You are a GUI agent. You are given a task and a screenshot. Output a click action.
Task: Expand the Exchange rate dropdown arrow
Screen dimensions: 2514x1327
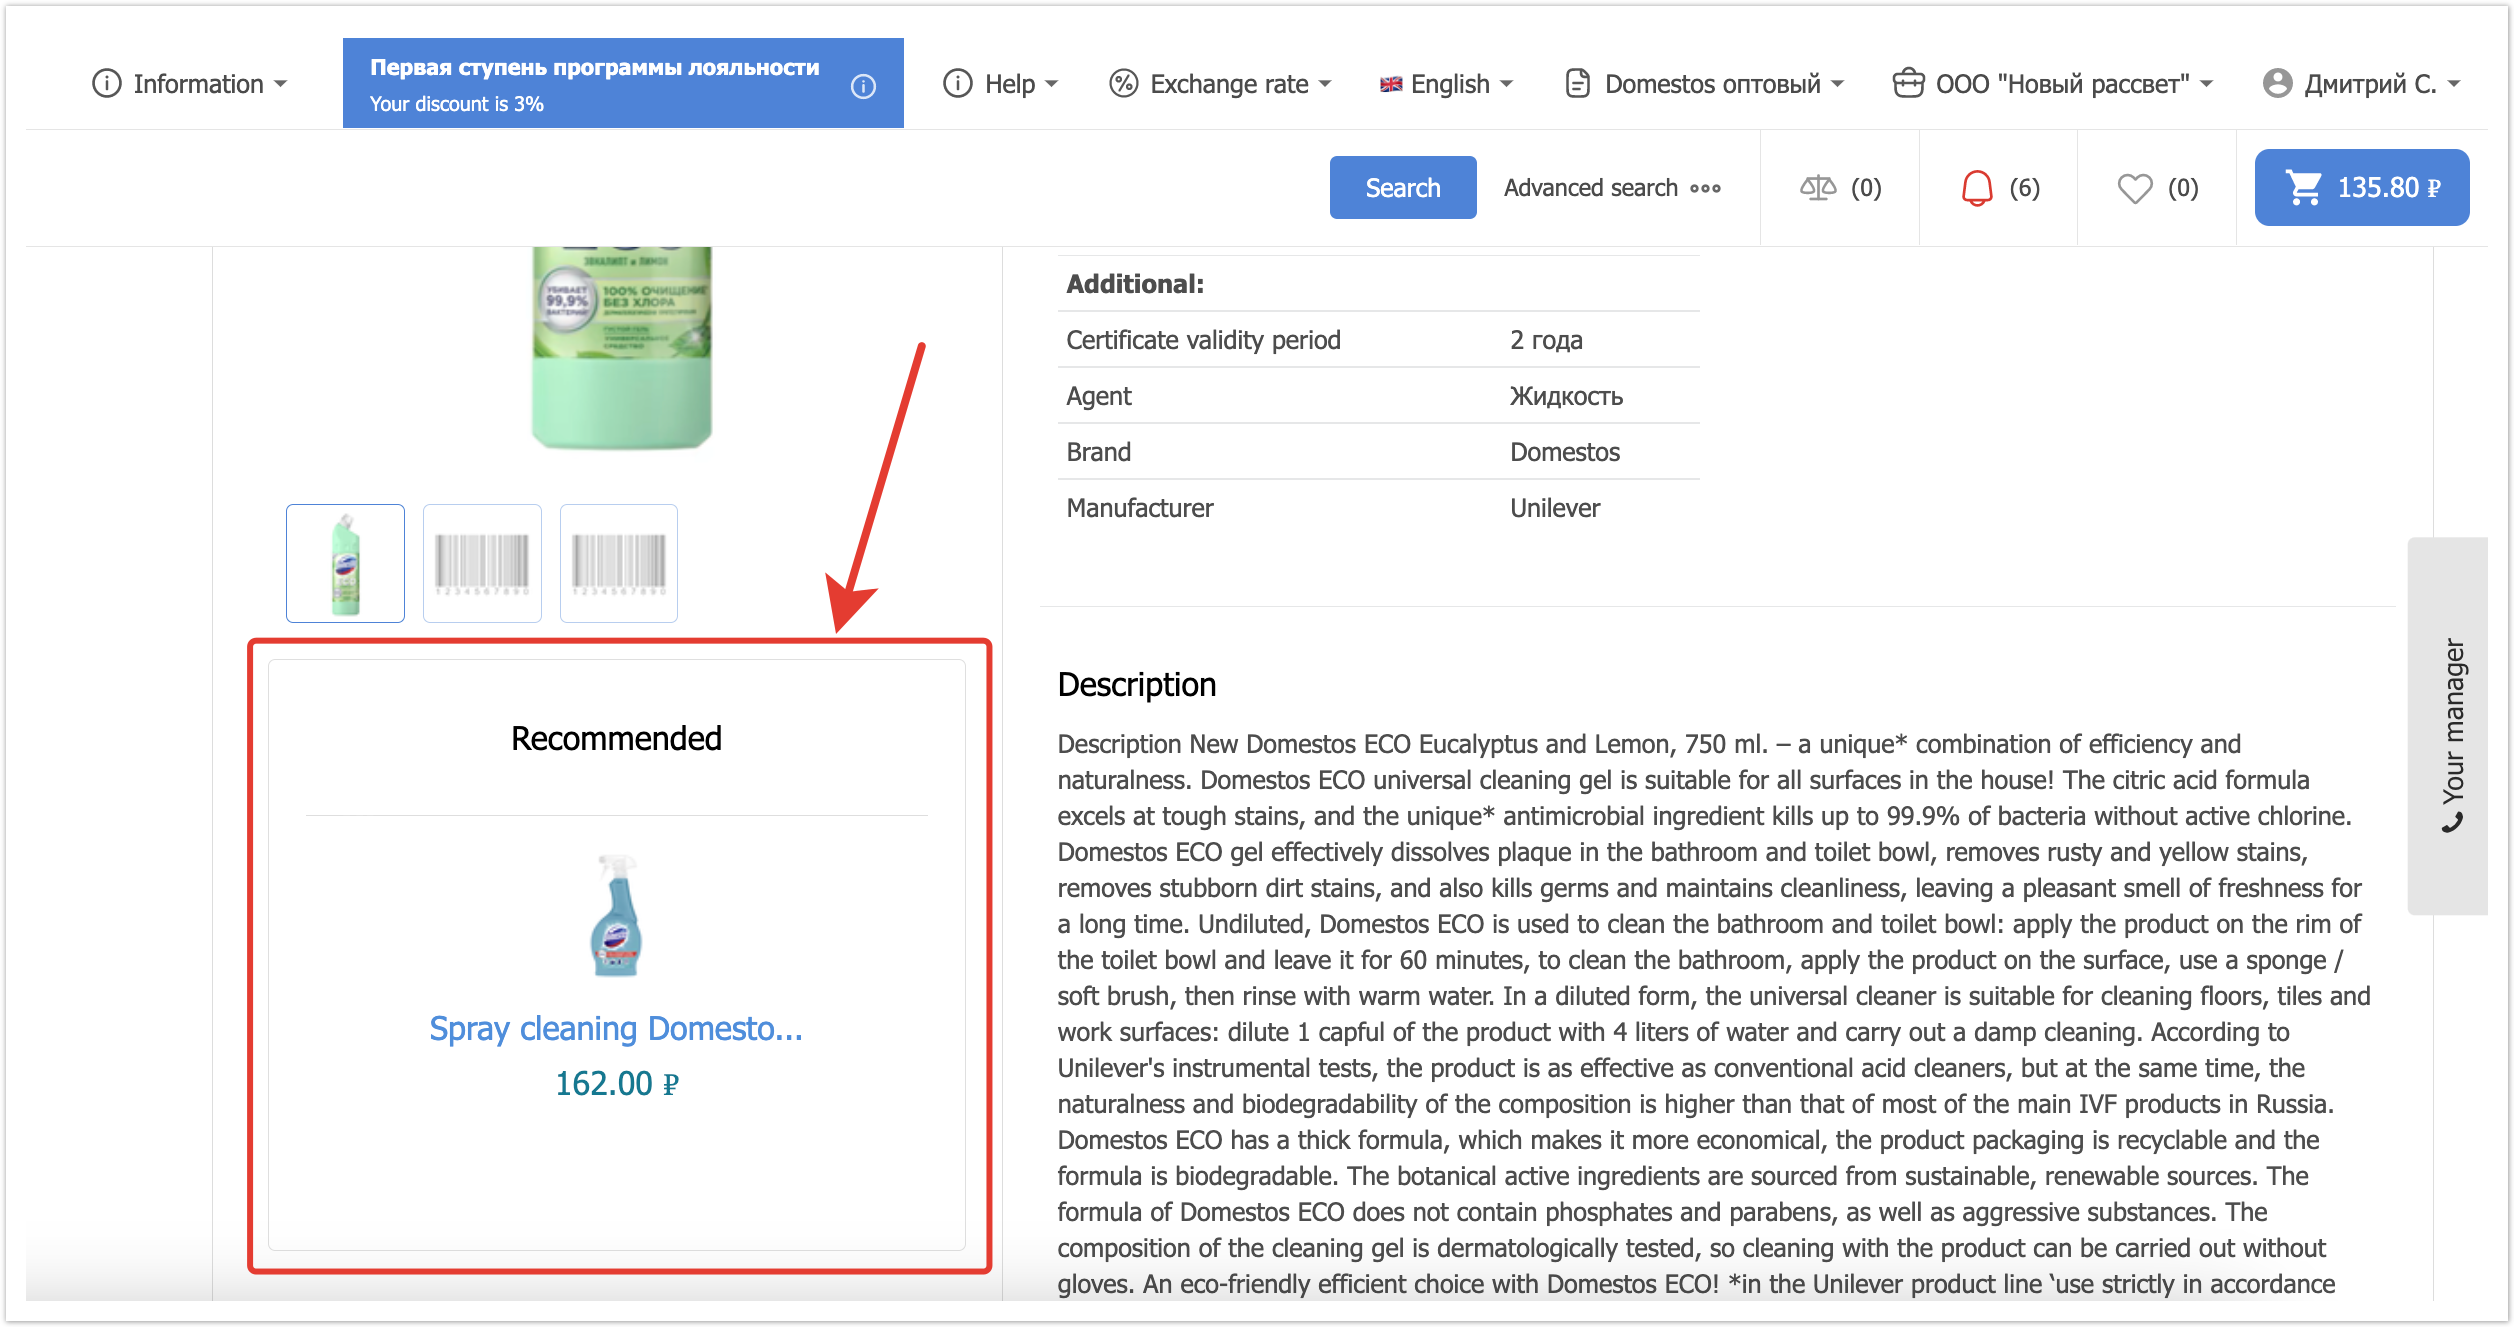(1325, 84)
